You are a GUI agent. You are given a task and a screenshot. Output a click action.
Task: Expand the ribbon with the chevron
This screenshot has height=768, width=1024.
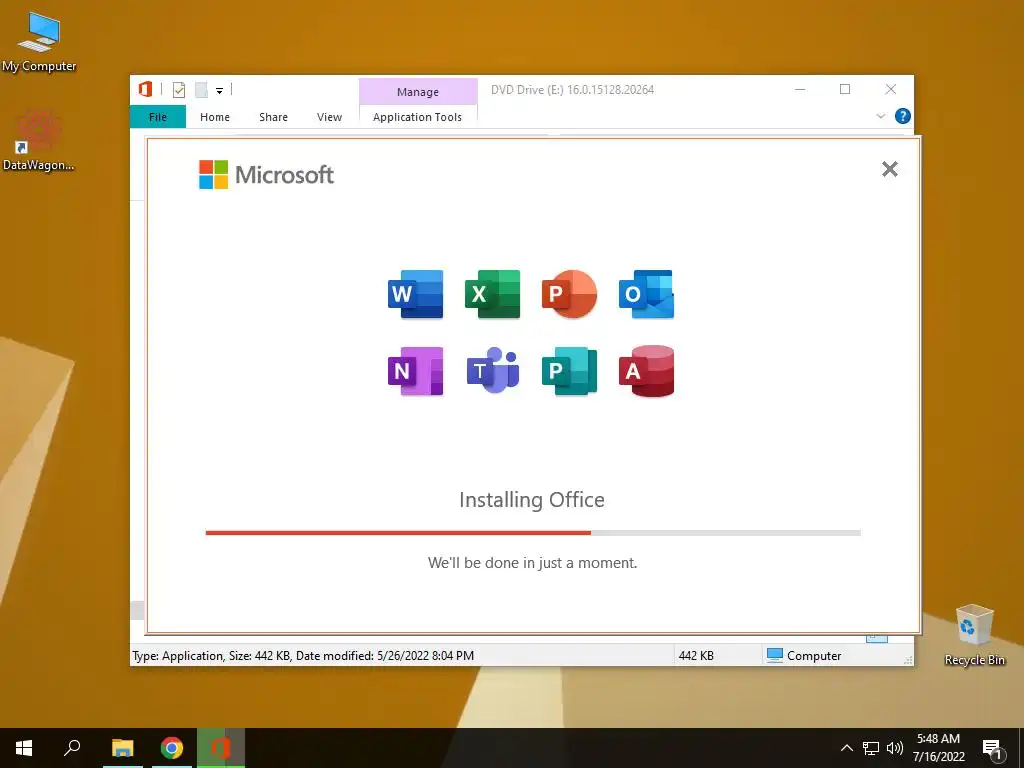coord(880,116)
